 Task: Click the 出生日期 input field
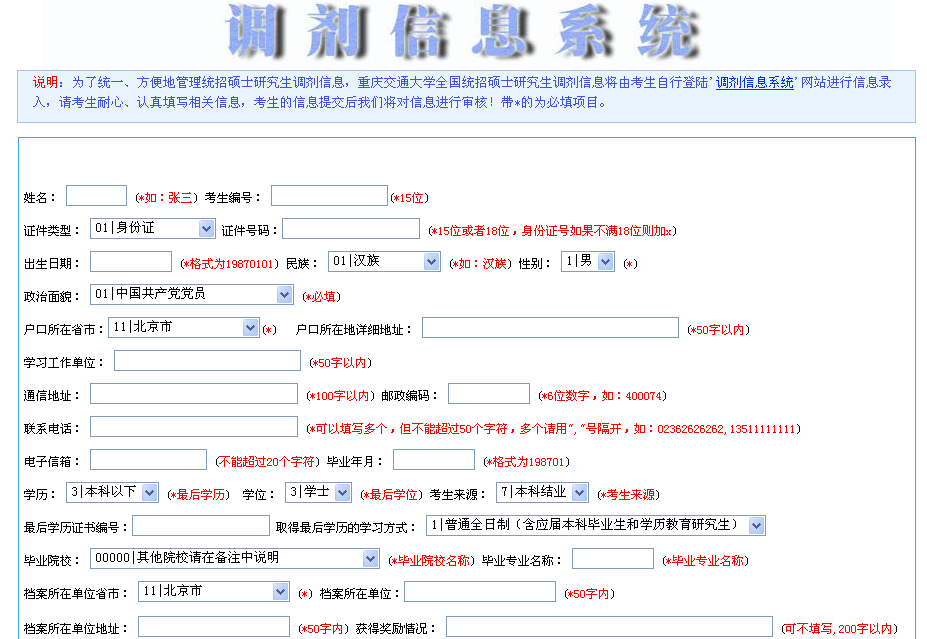coord(131,261)
